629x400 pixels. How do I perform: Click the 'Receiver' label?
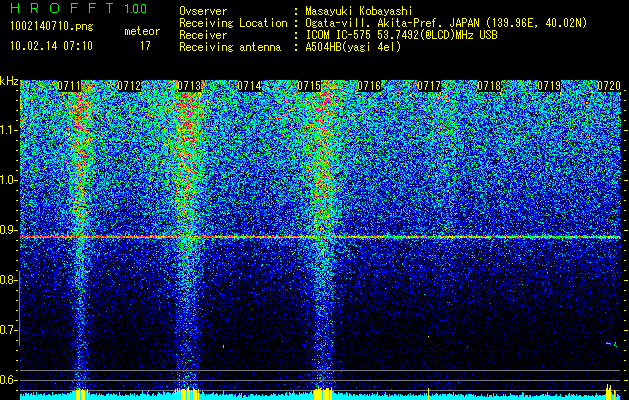203,35
